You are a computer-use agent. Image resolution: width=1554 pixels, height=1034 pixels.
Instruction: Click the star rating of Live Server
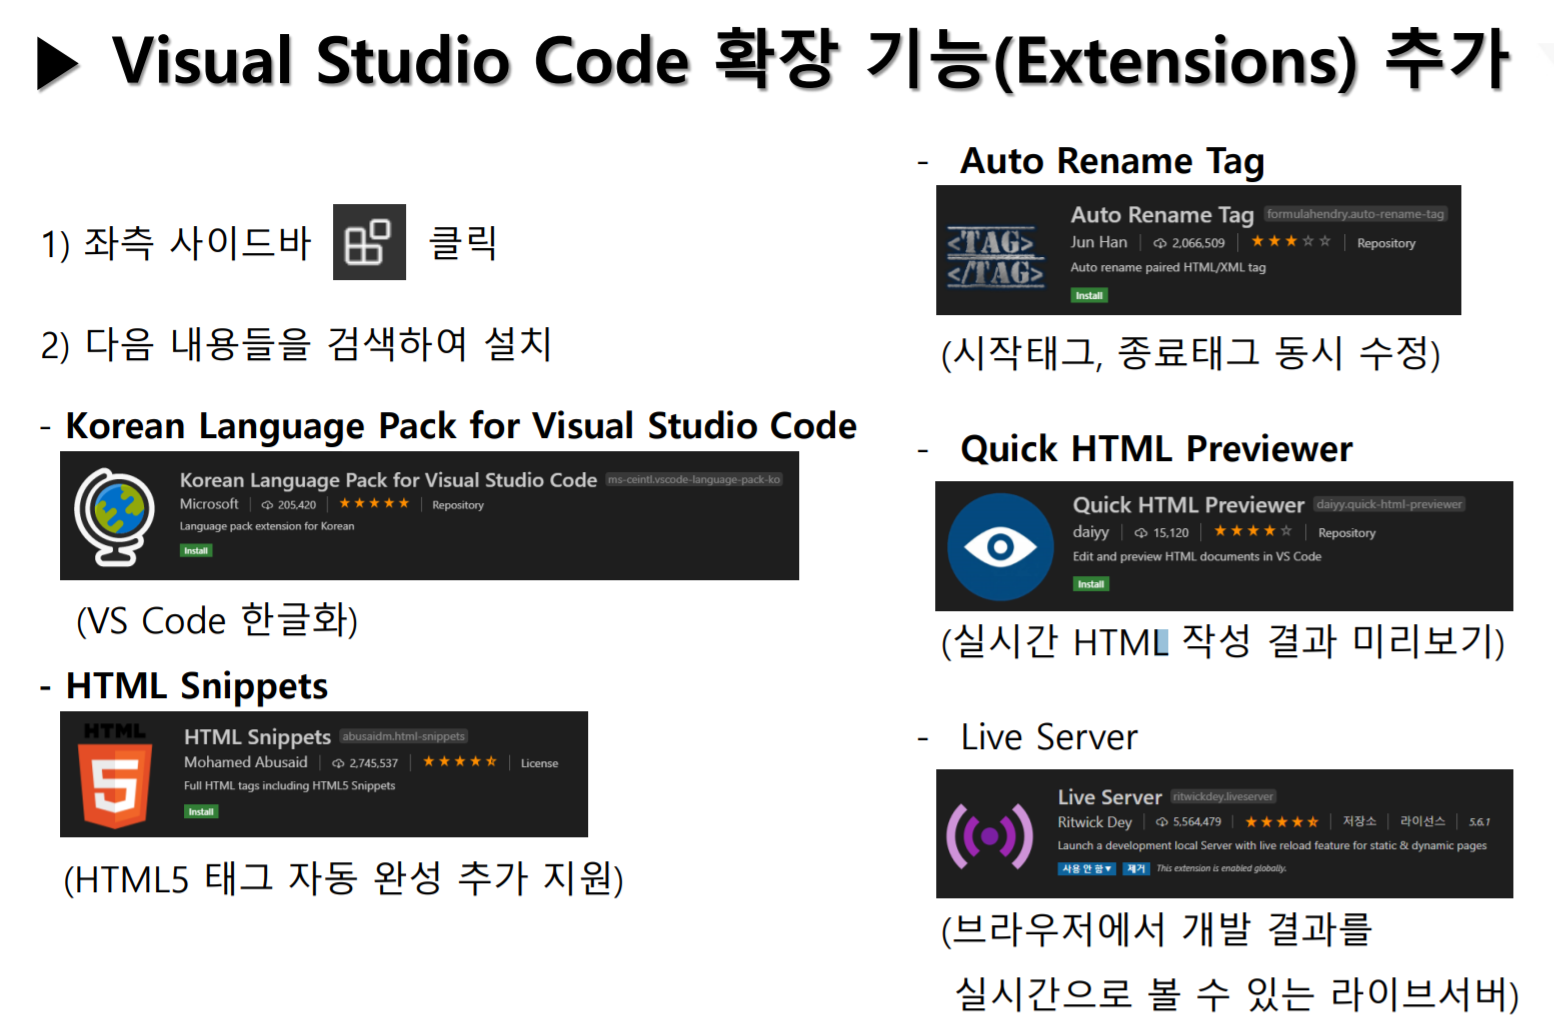coord(1282,822)
